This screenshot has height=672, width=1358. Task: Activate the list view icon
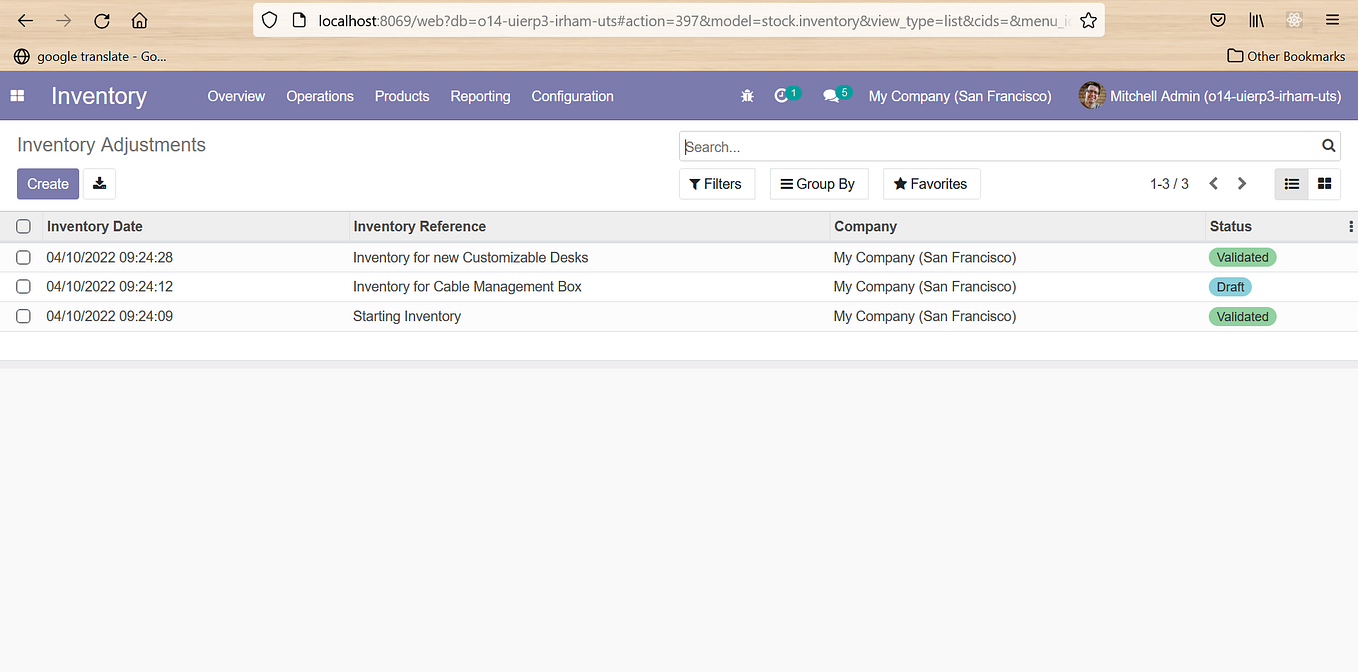[1291, 183]
